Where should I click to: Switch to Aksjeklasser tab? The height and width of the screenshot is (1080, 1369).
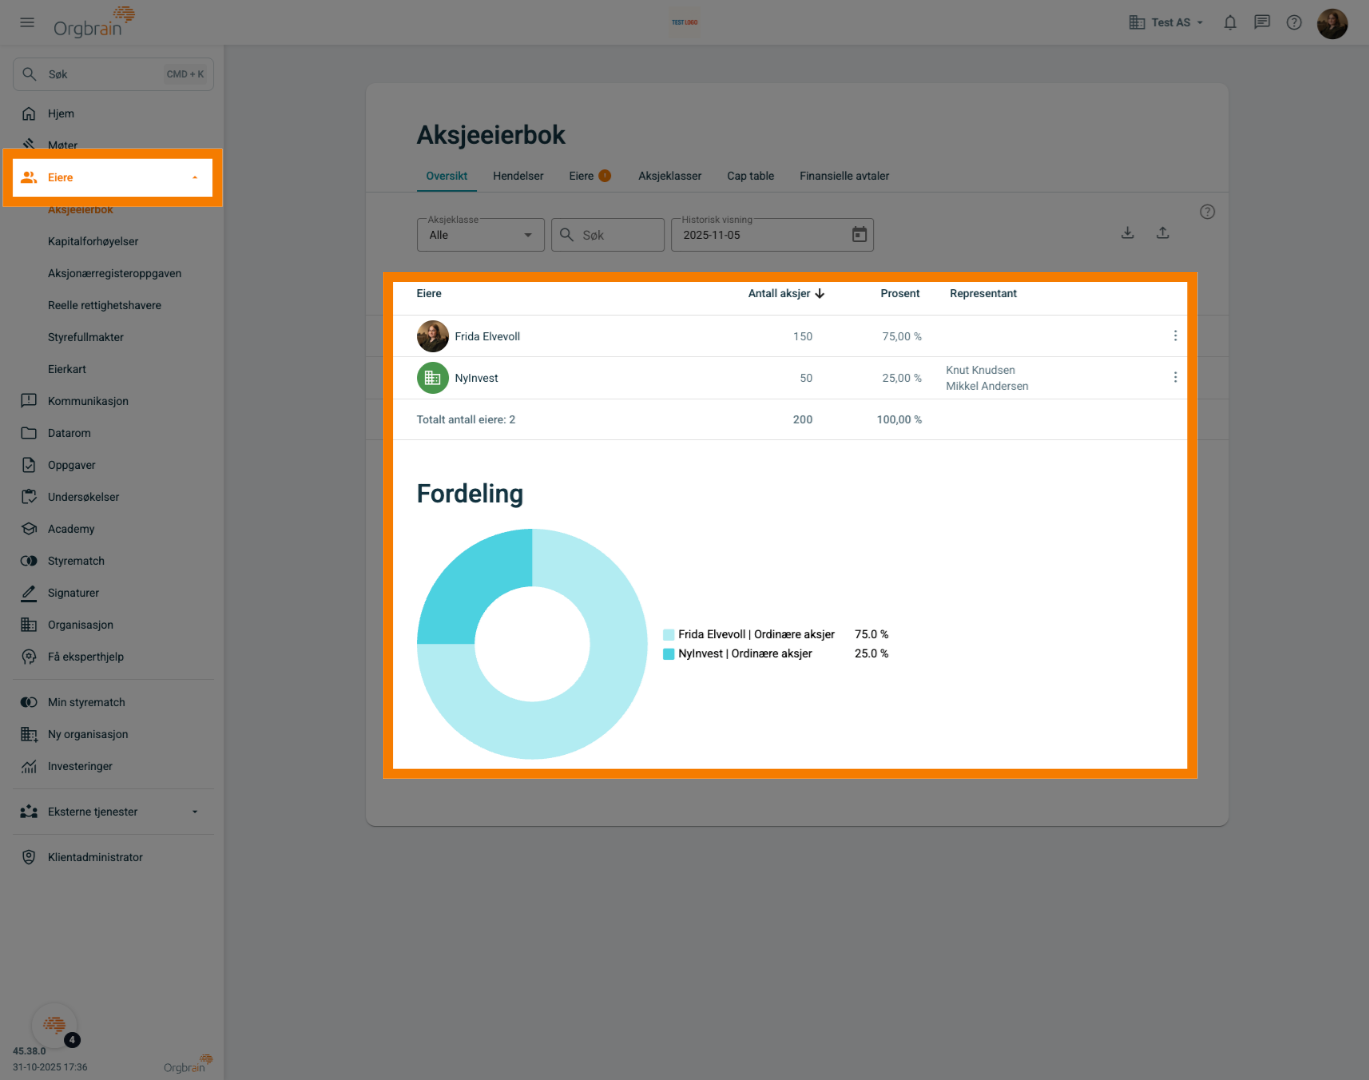pyautogui.click(x=670, y=176)
